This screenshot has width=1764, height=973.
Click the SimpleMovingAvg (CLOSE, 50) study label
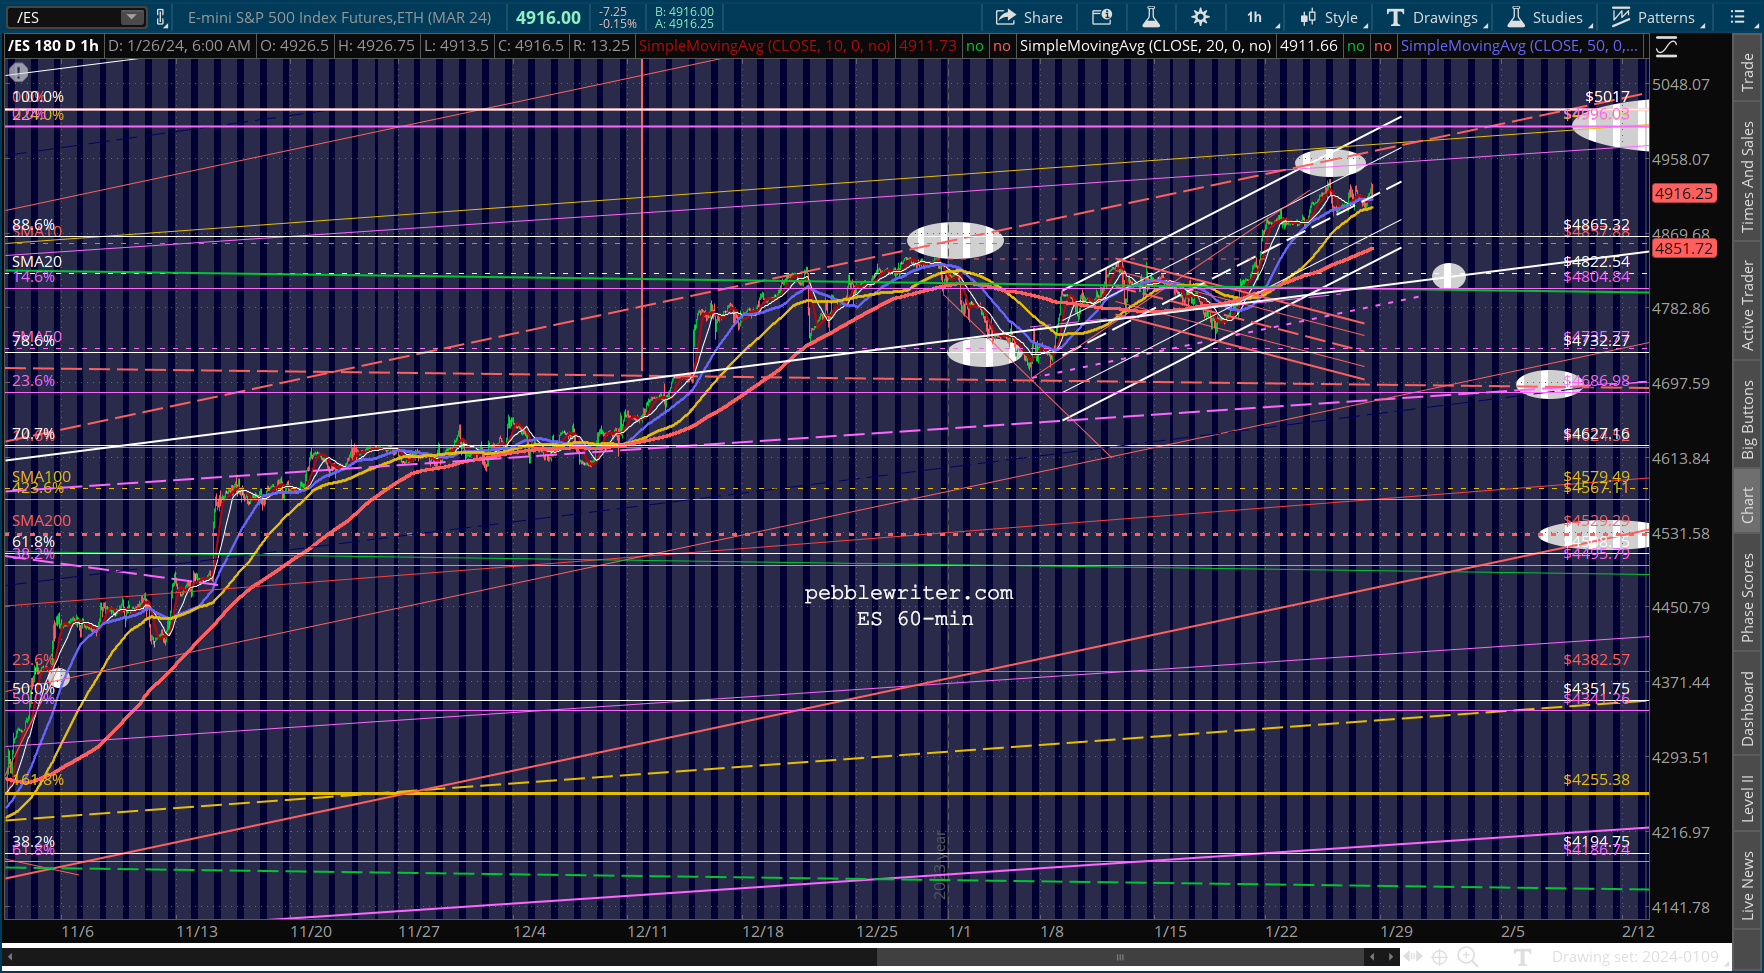click(1520, 46)
